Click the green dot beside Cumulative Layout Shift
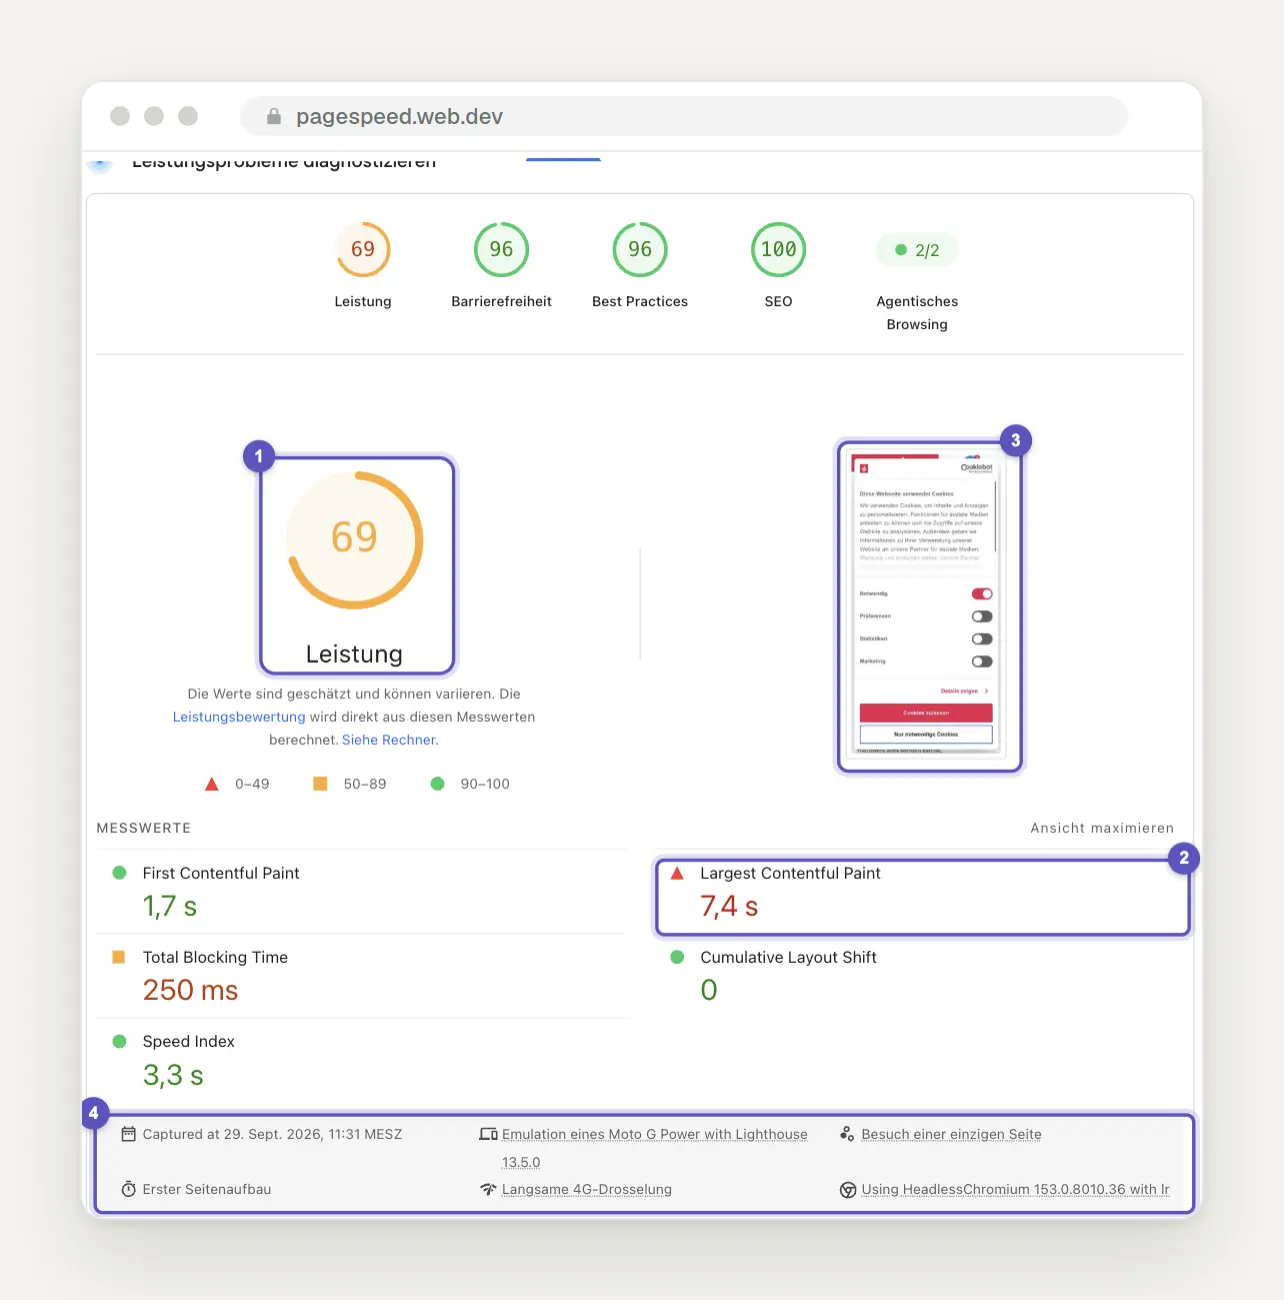 (x=677, y=957)
